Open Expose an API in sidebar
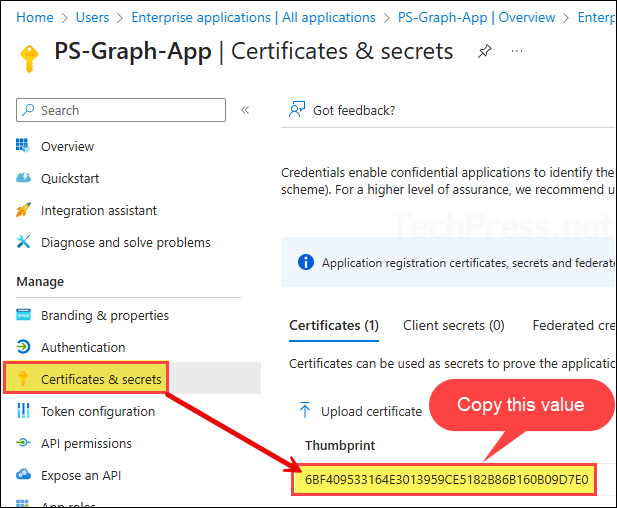Viewport: 617px width, 508px height. (x=82, y=475)
